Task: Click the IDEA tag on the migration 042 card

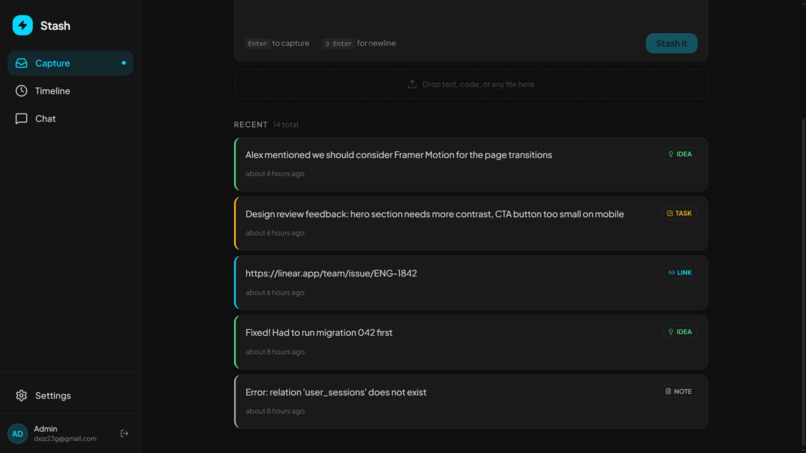Action: click(x=680, y=332)
